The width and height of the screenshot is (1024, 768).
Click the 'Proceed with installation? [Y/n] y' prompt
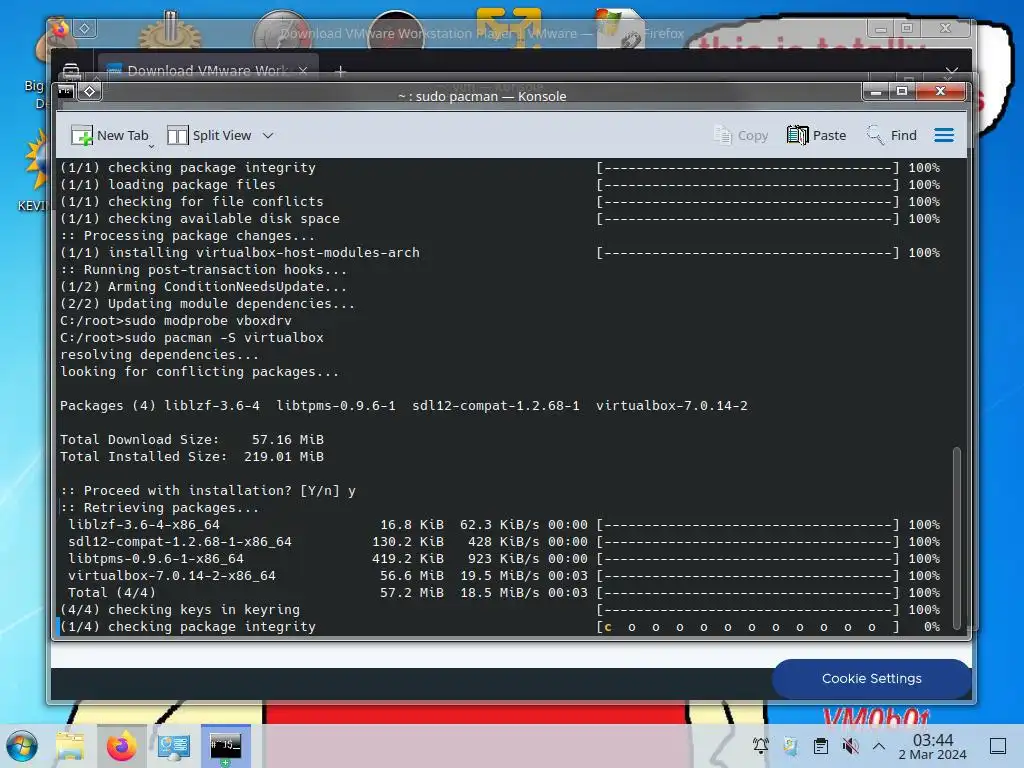tap(208, 490)
